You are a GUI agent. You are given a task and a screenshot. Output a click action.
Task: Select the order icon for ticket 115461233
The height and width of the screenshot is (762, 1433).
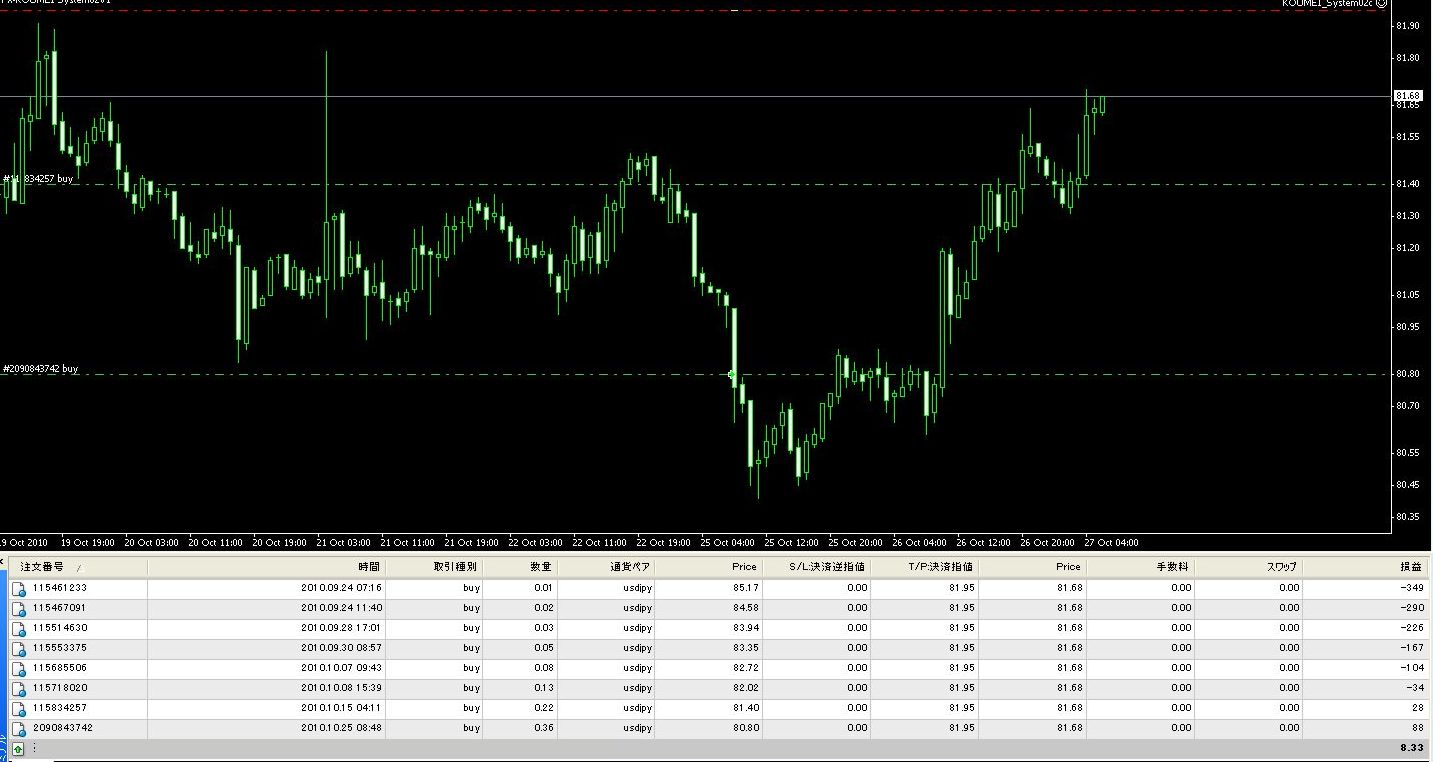pyautogui.click(x=18, y=588)
